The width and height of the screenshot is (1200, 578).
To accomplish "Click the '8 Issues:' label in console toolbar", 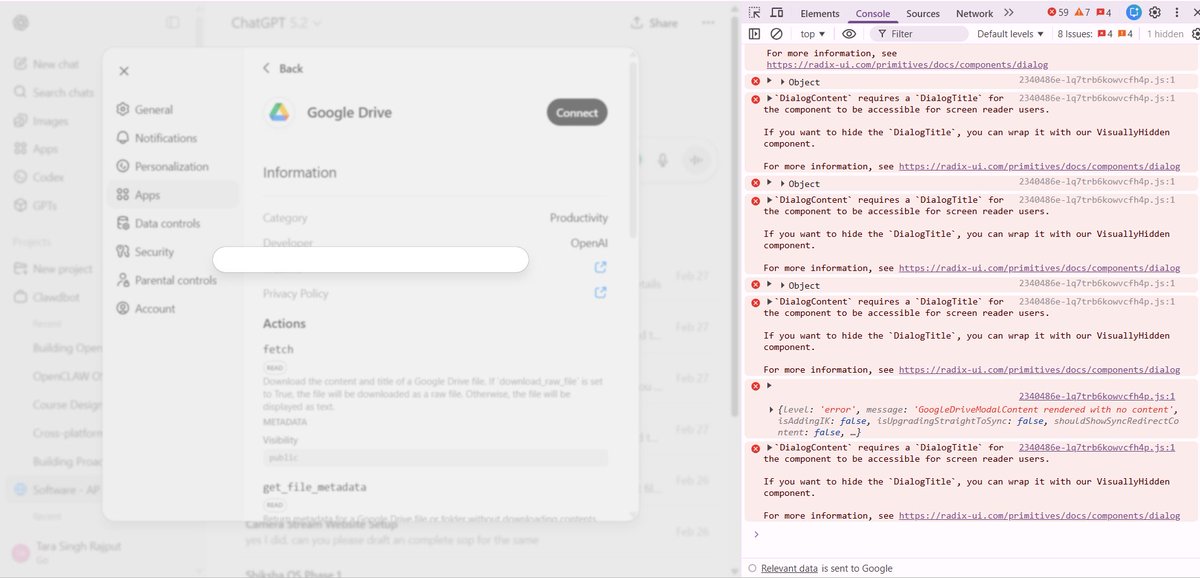I will [1075, 34].
